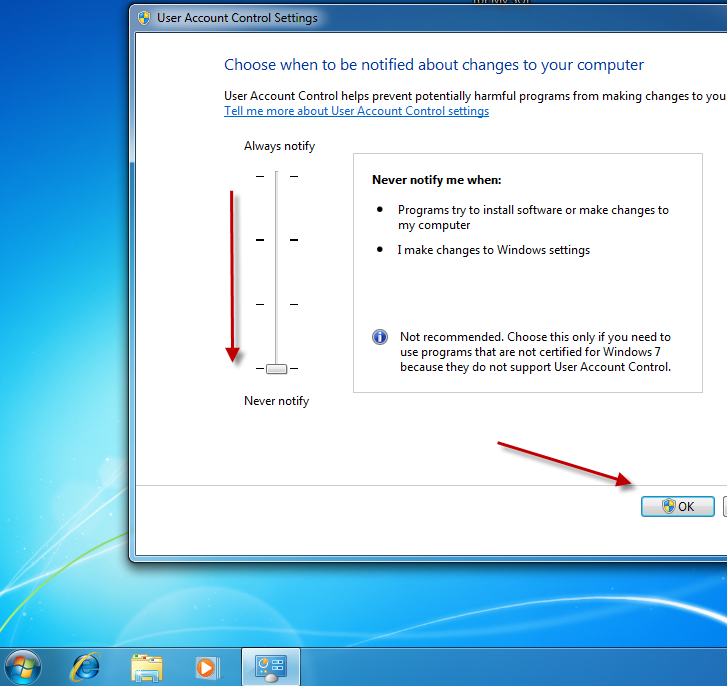Open Windows Explorer folder icon in taskbar
The height and width of the screenshot is (686, 727).
(147, 668)
